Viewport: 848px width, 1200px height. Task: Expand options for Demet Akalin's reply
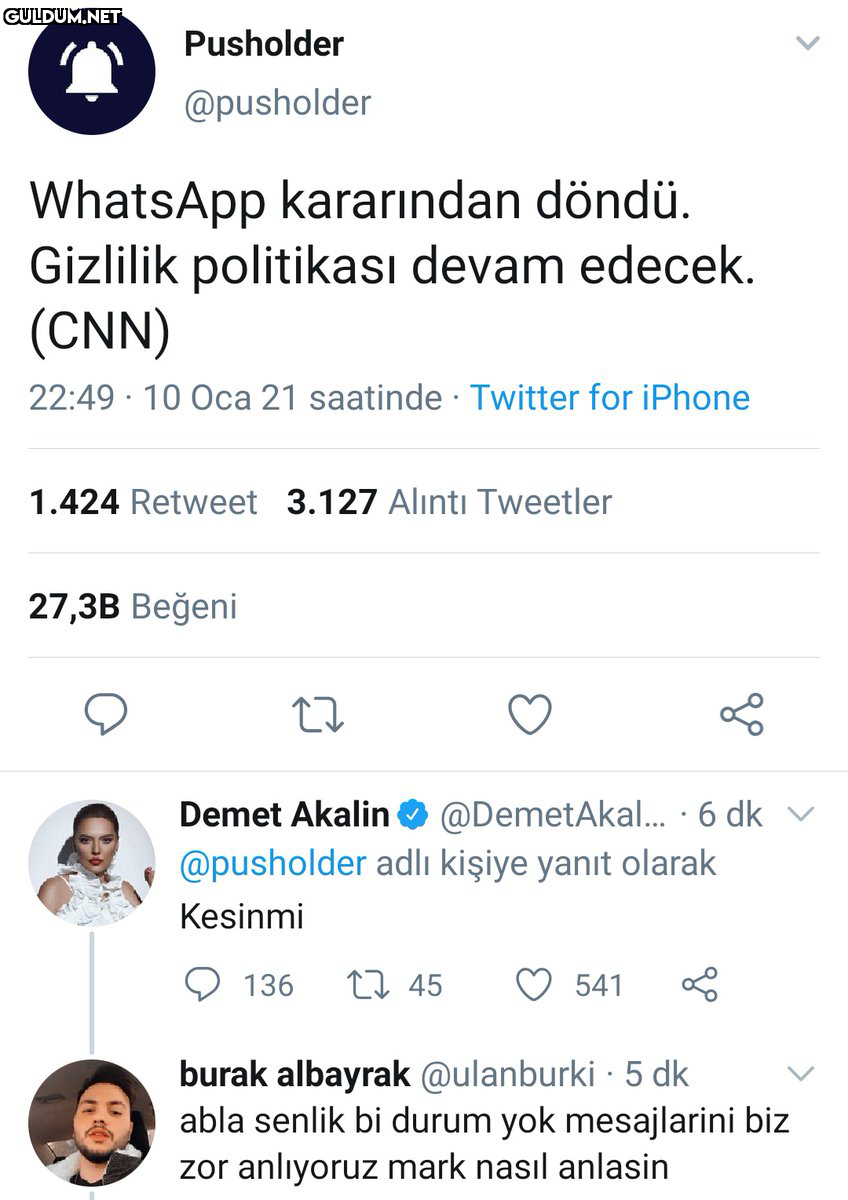(x=802, y=814)
